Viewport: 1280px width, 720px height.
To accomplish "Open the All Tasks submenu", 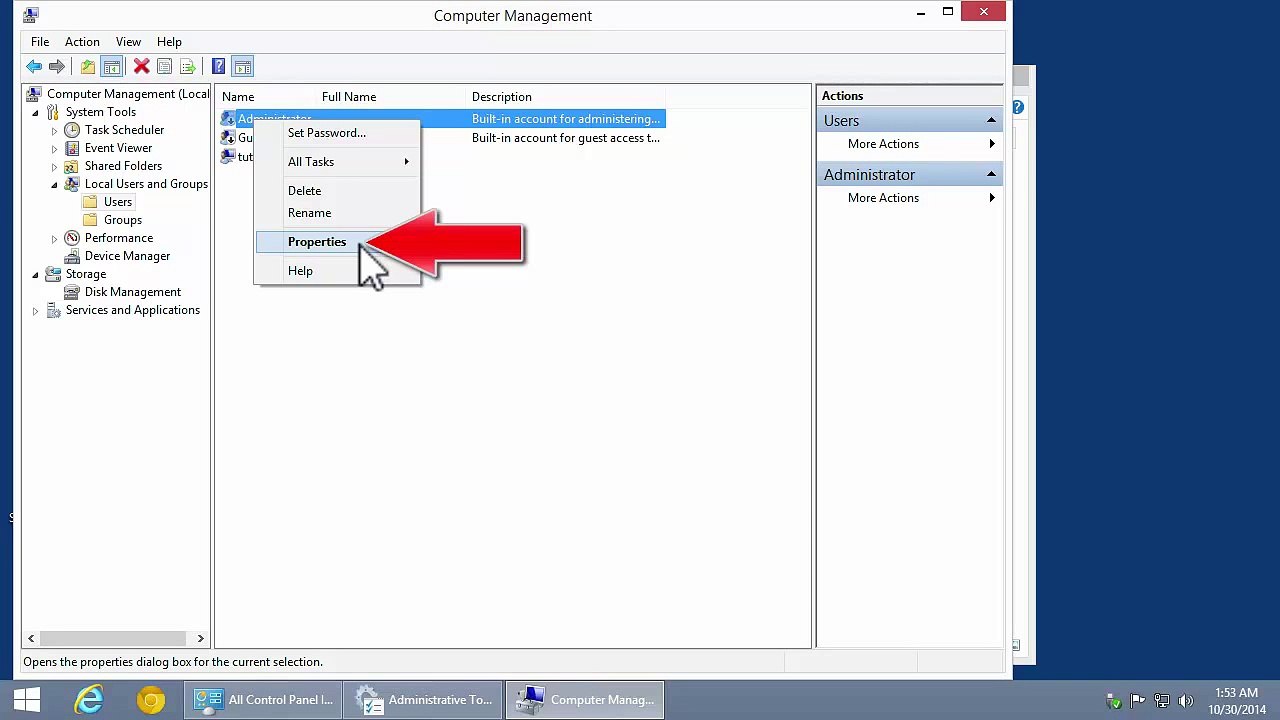I will tap(338, 162).
